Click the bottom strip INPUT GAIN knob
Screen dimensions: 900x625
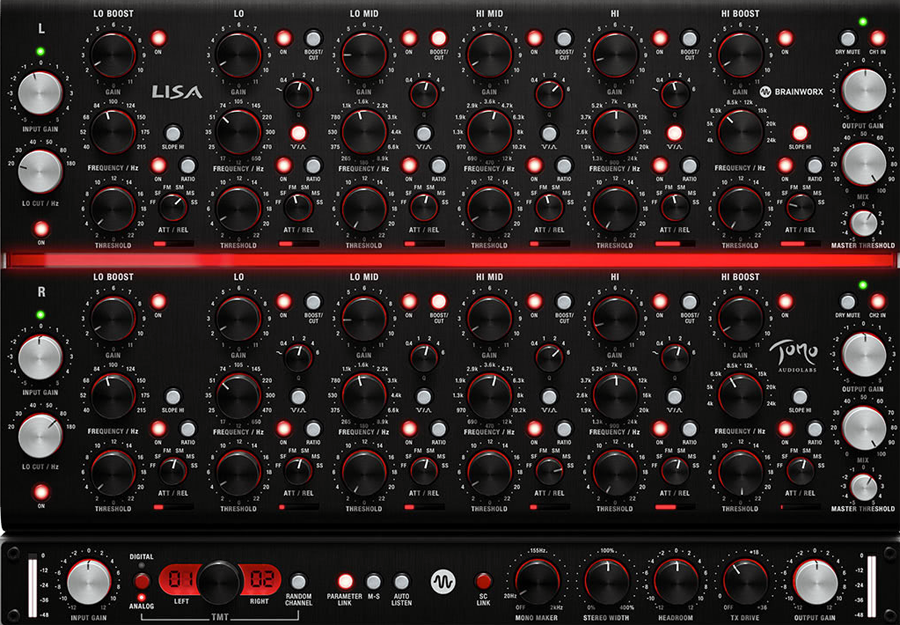89,581
